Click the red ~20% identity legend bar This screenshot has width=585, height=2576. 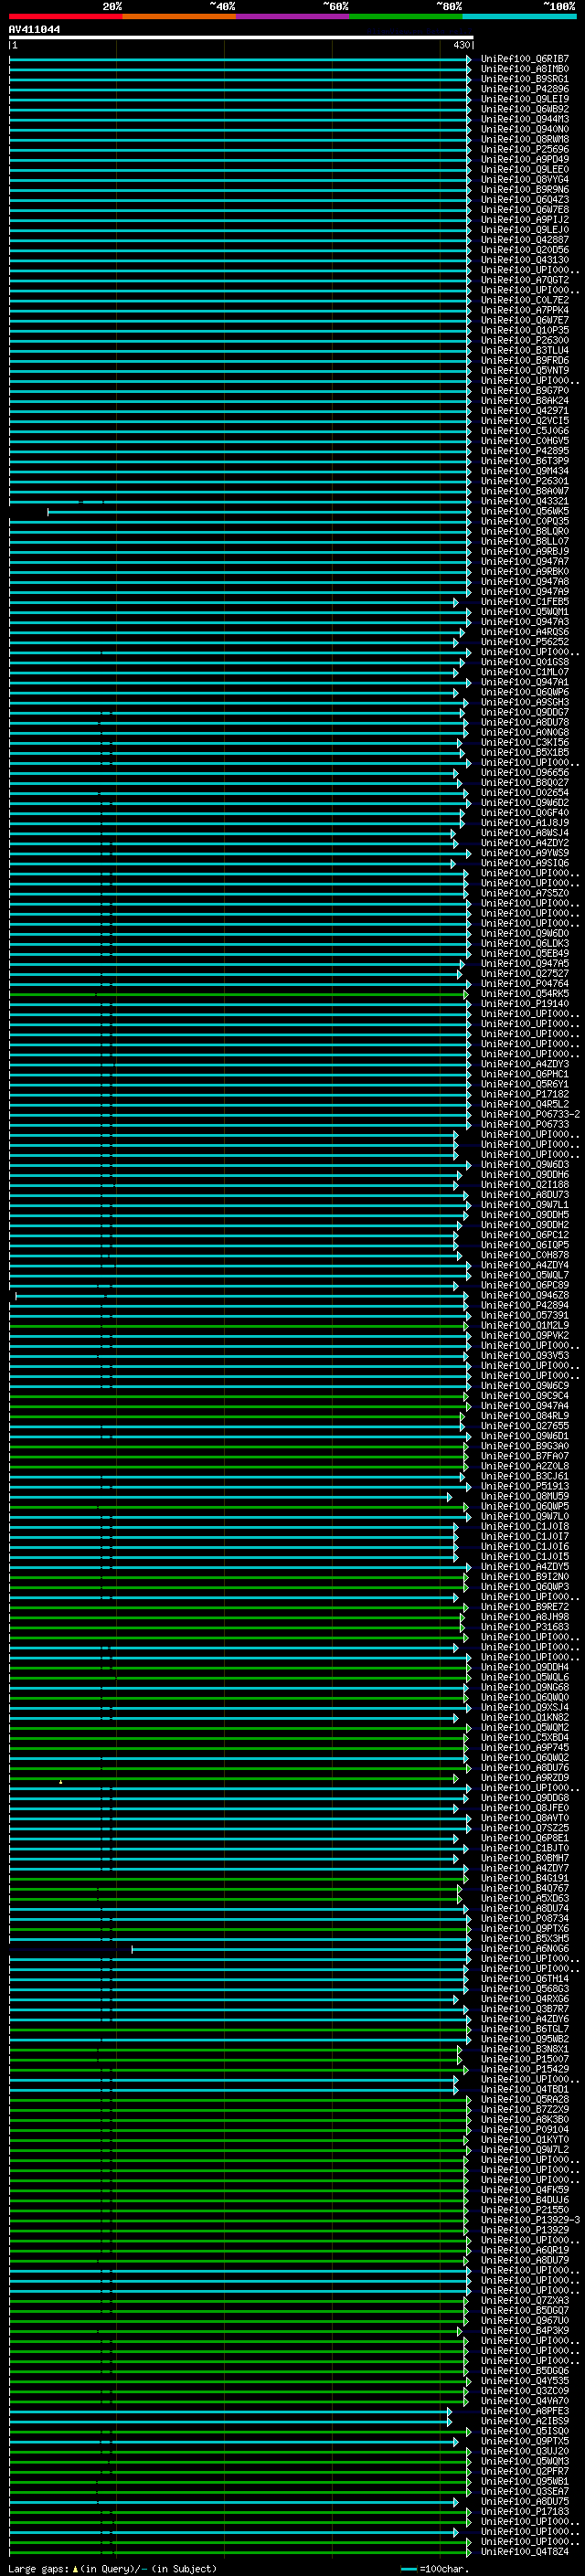click(x=65, y=16)
